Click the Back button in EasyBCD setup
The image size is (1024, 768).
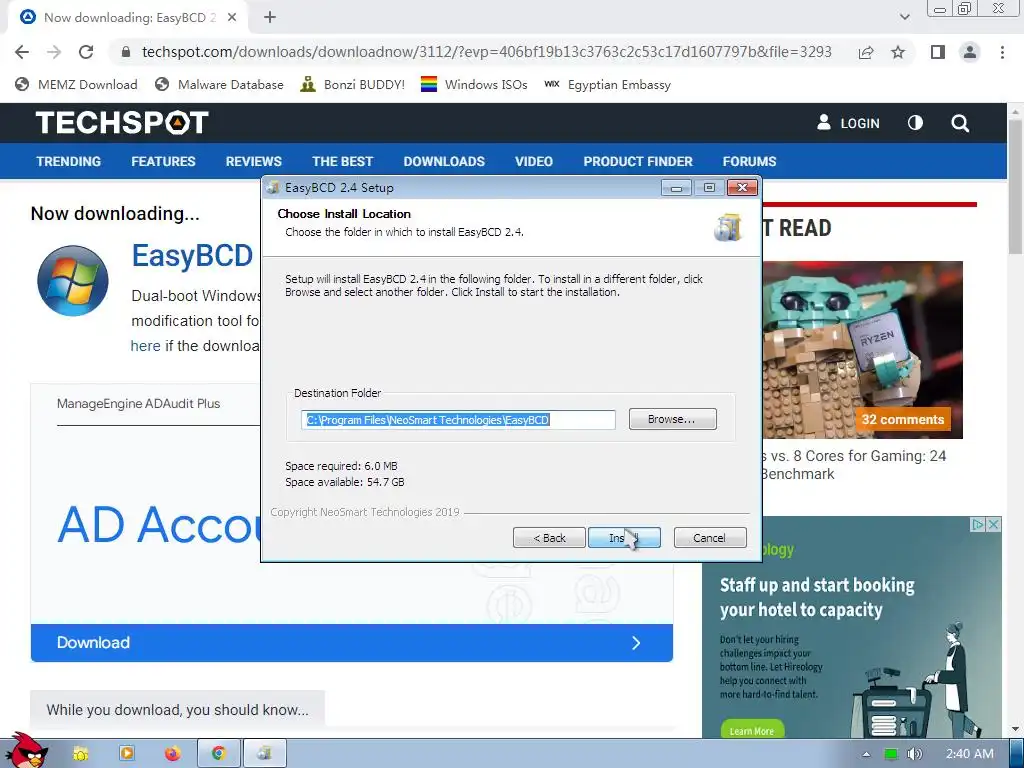(x=549, y=537)
